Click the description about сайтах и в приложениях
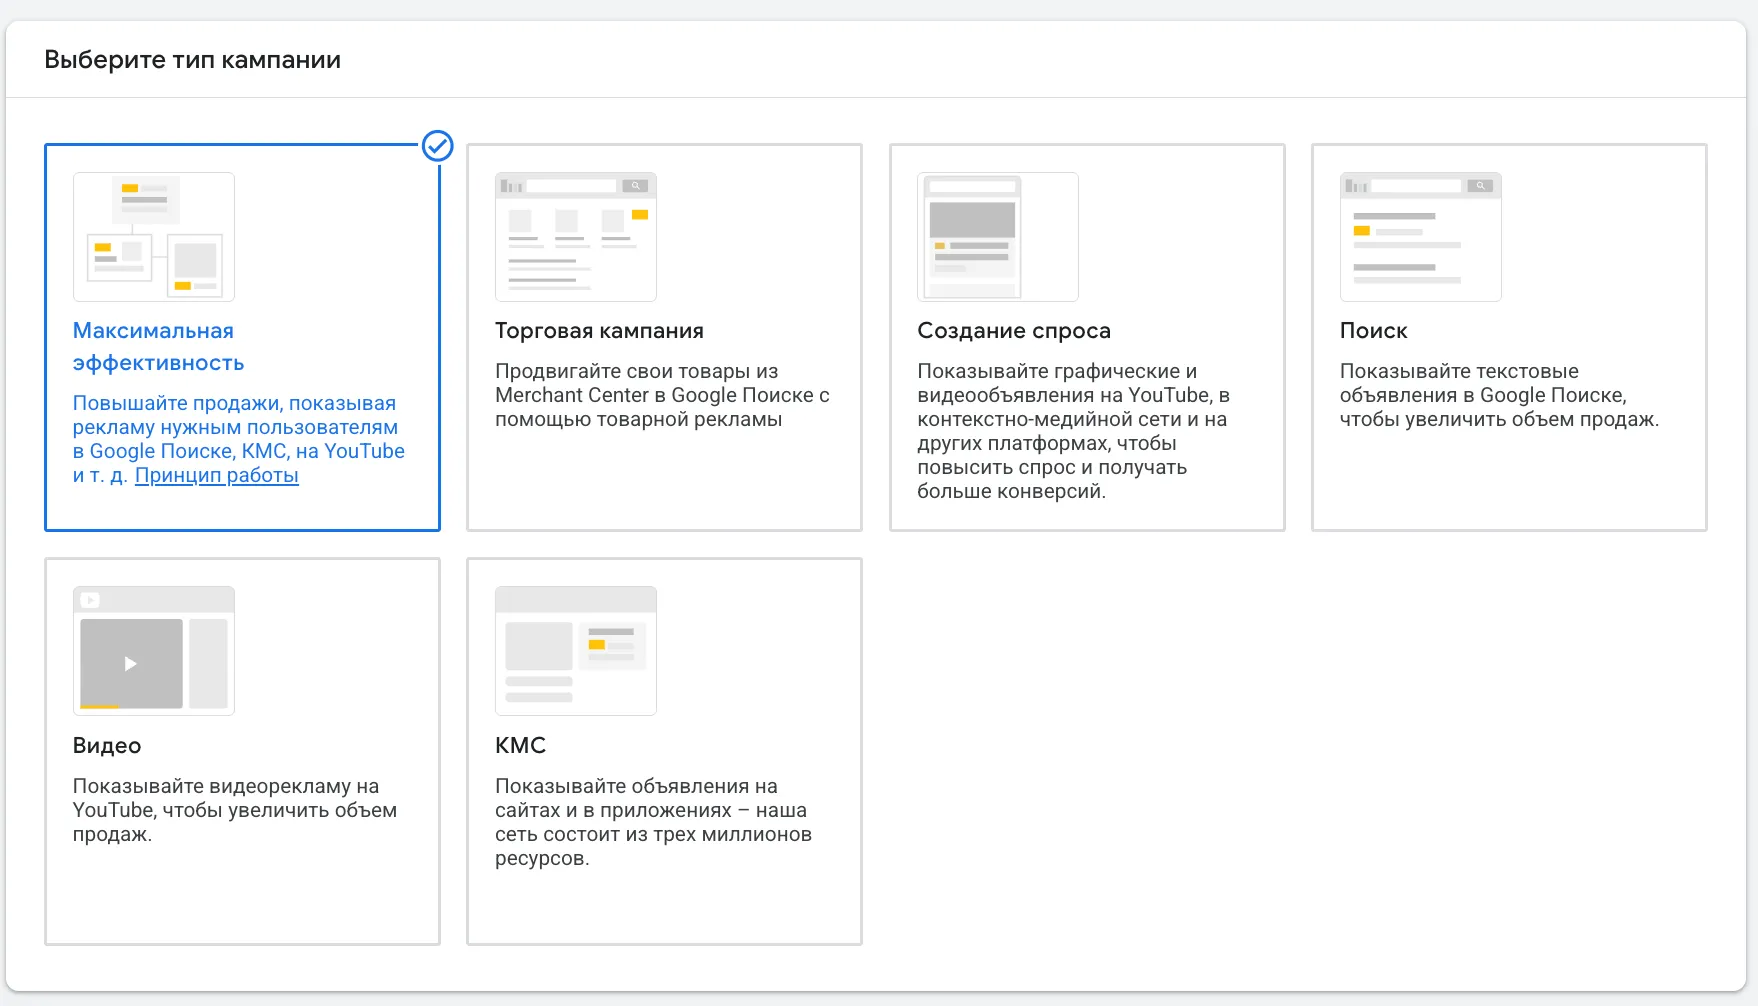This screenshot has height=1006, width=1758. point(653,822)
